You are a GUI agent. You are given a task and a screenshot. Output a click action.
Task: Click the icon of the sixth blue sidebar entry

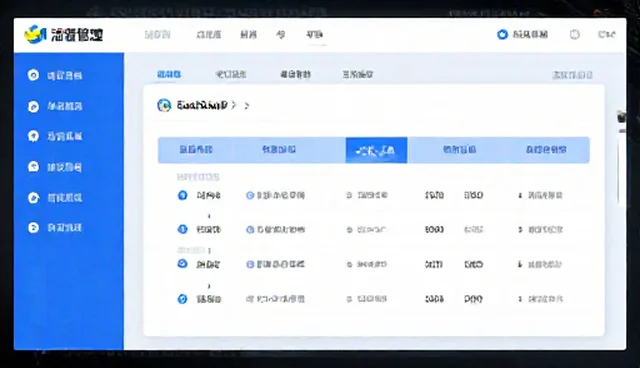click(33, 228)
